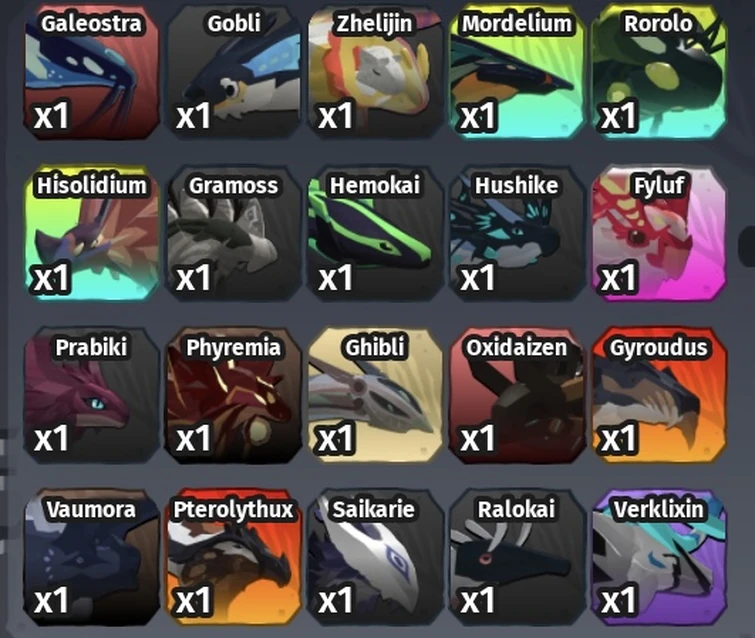Choose the Gyroudus creature card
The height and width of the screenshot is (638, 755).
659,396
